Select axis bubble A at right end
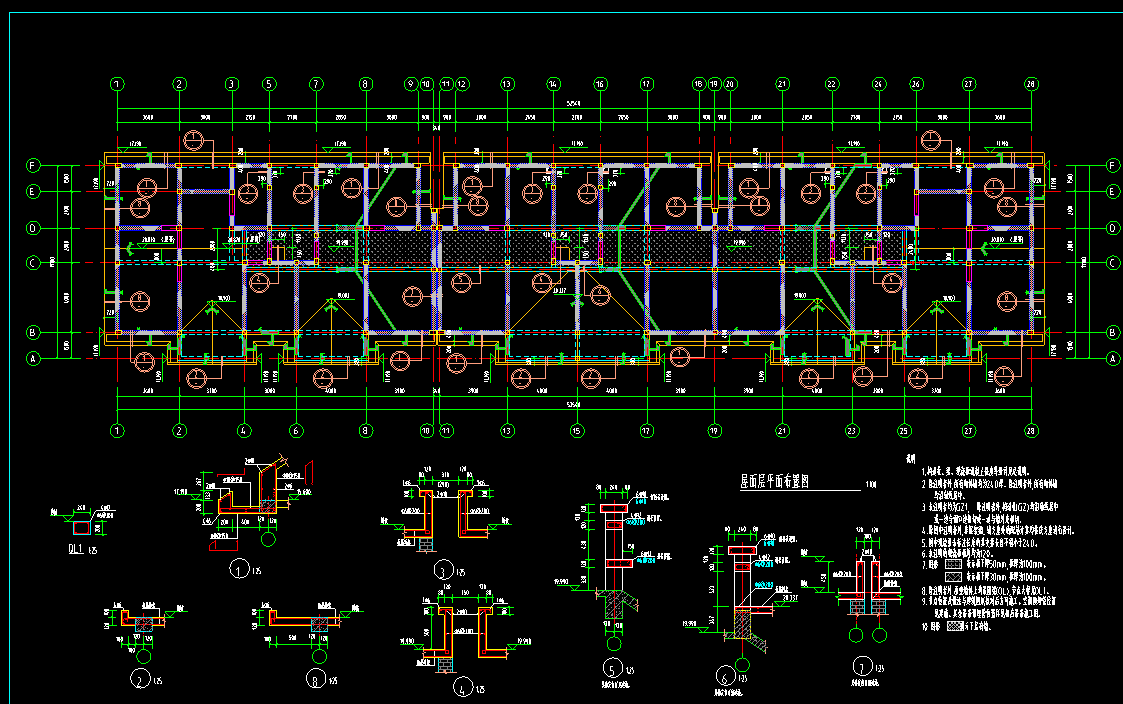This screenshot has height=704, width=1123. click(x=1112, y=359)
